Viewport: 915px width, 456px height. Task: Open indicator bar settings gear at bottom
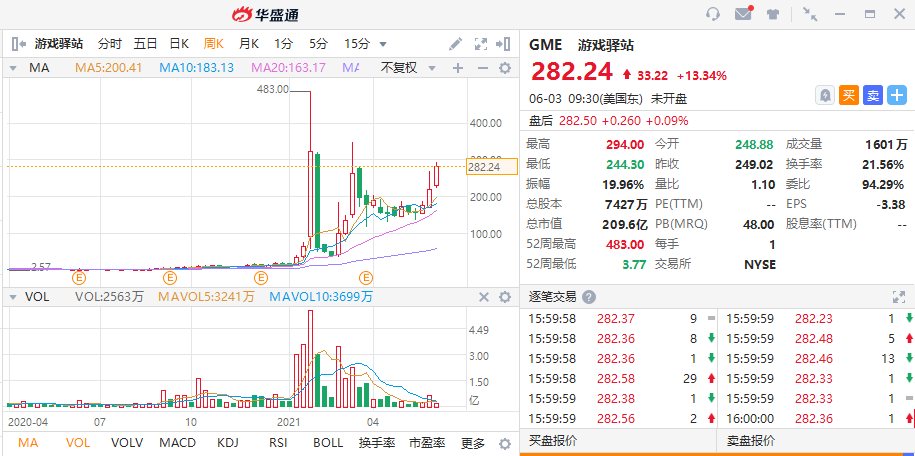point(505,443)
